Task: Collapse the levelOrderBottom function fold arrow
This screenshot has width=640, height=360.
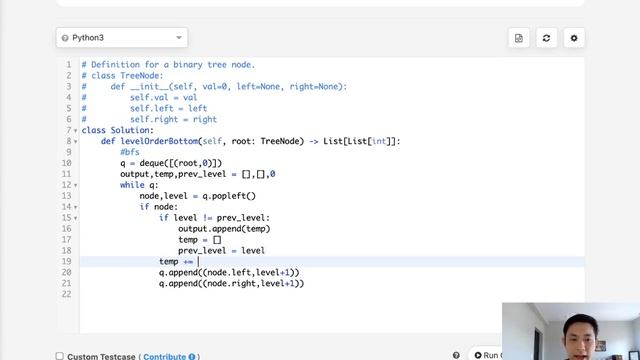Action: pos(76,142)
